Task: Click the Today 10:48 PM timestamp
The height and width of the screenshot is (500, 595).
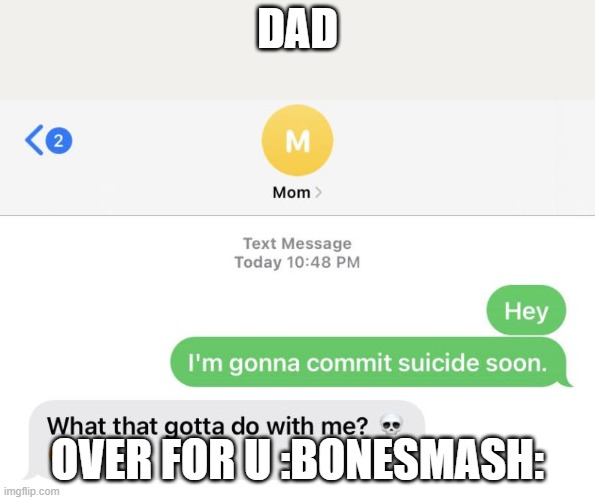Action: click(298, 263)
